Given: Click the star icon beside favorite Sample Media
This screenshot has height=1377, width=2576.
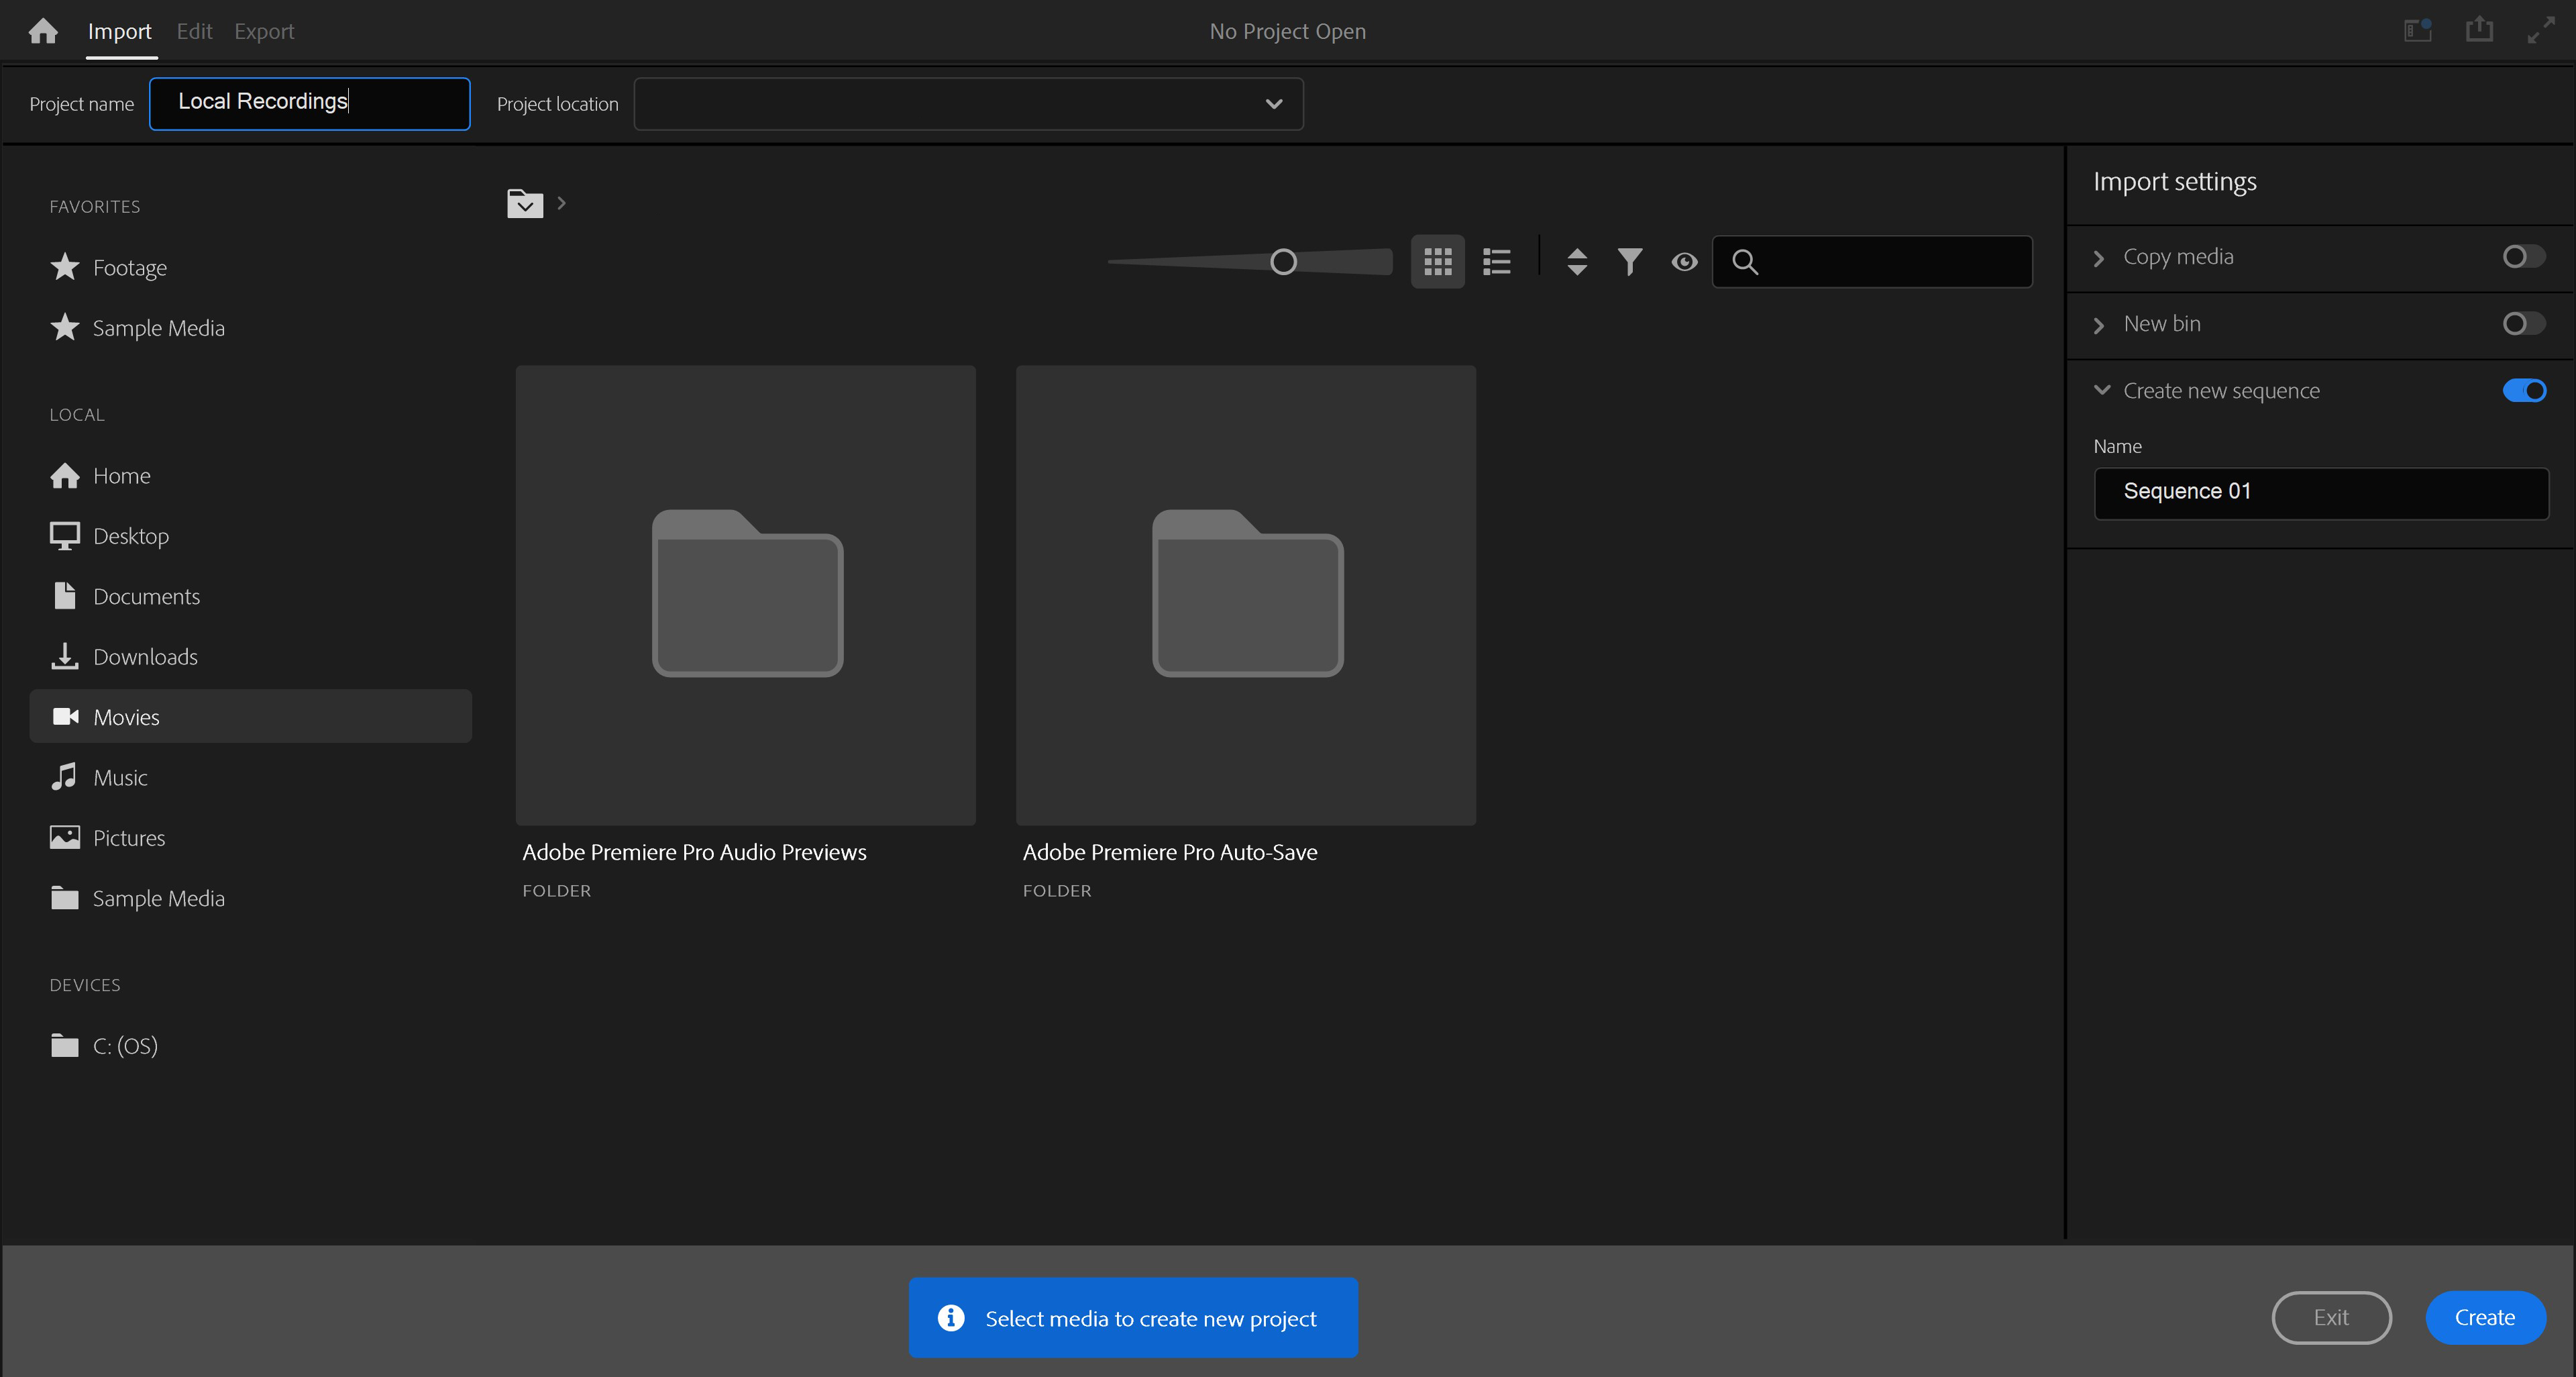Looking at the screenshot, I should [x=65, y=327].
